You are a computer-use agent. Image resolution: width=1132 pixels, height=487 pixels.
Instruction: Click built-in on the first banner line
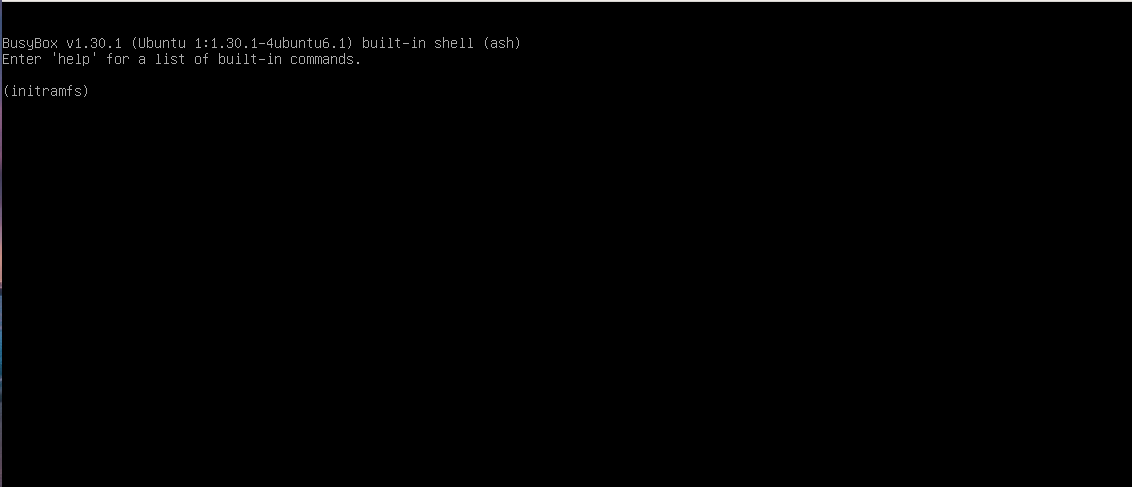393,43
